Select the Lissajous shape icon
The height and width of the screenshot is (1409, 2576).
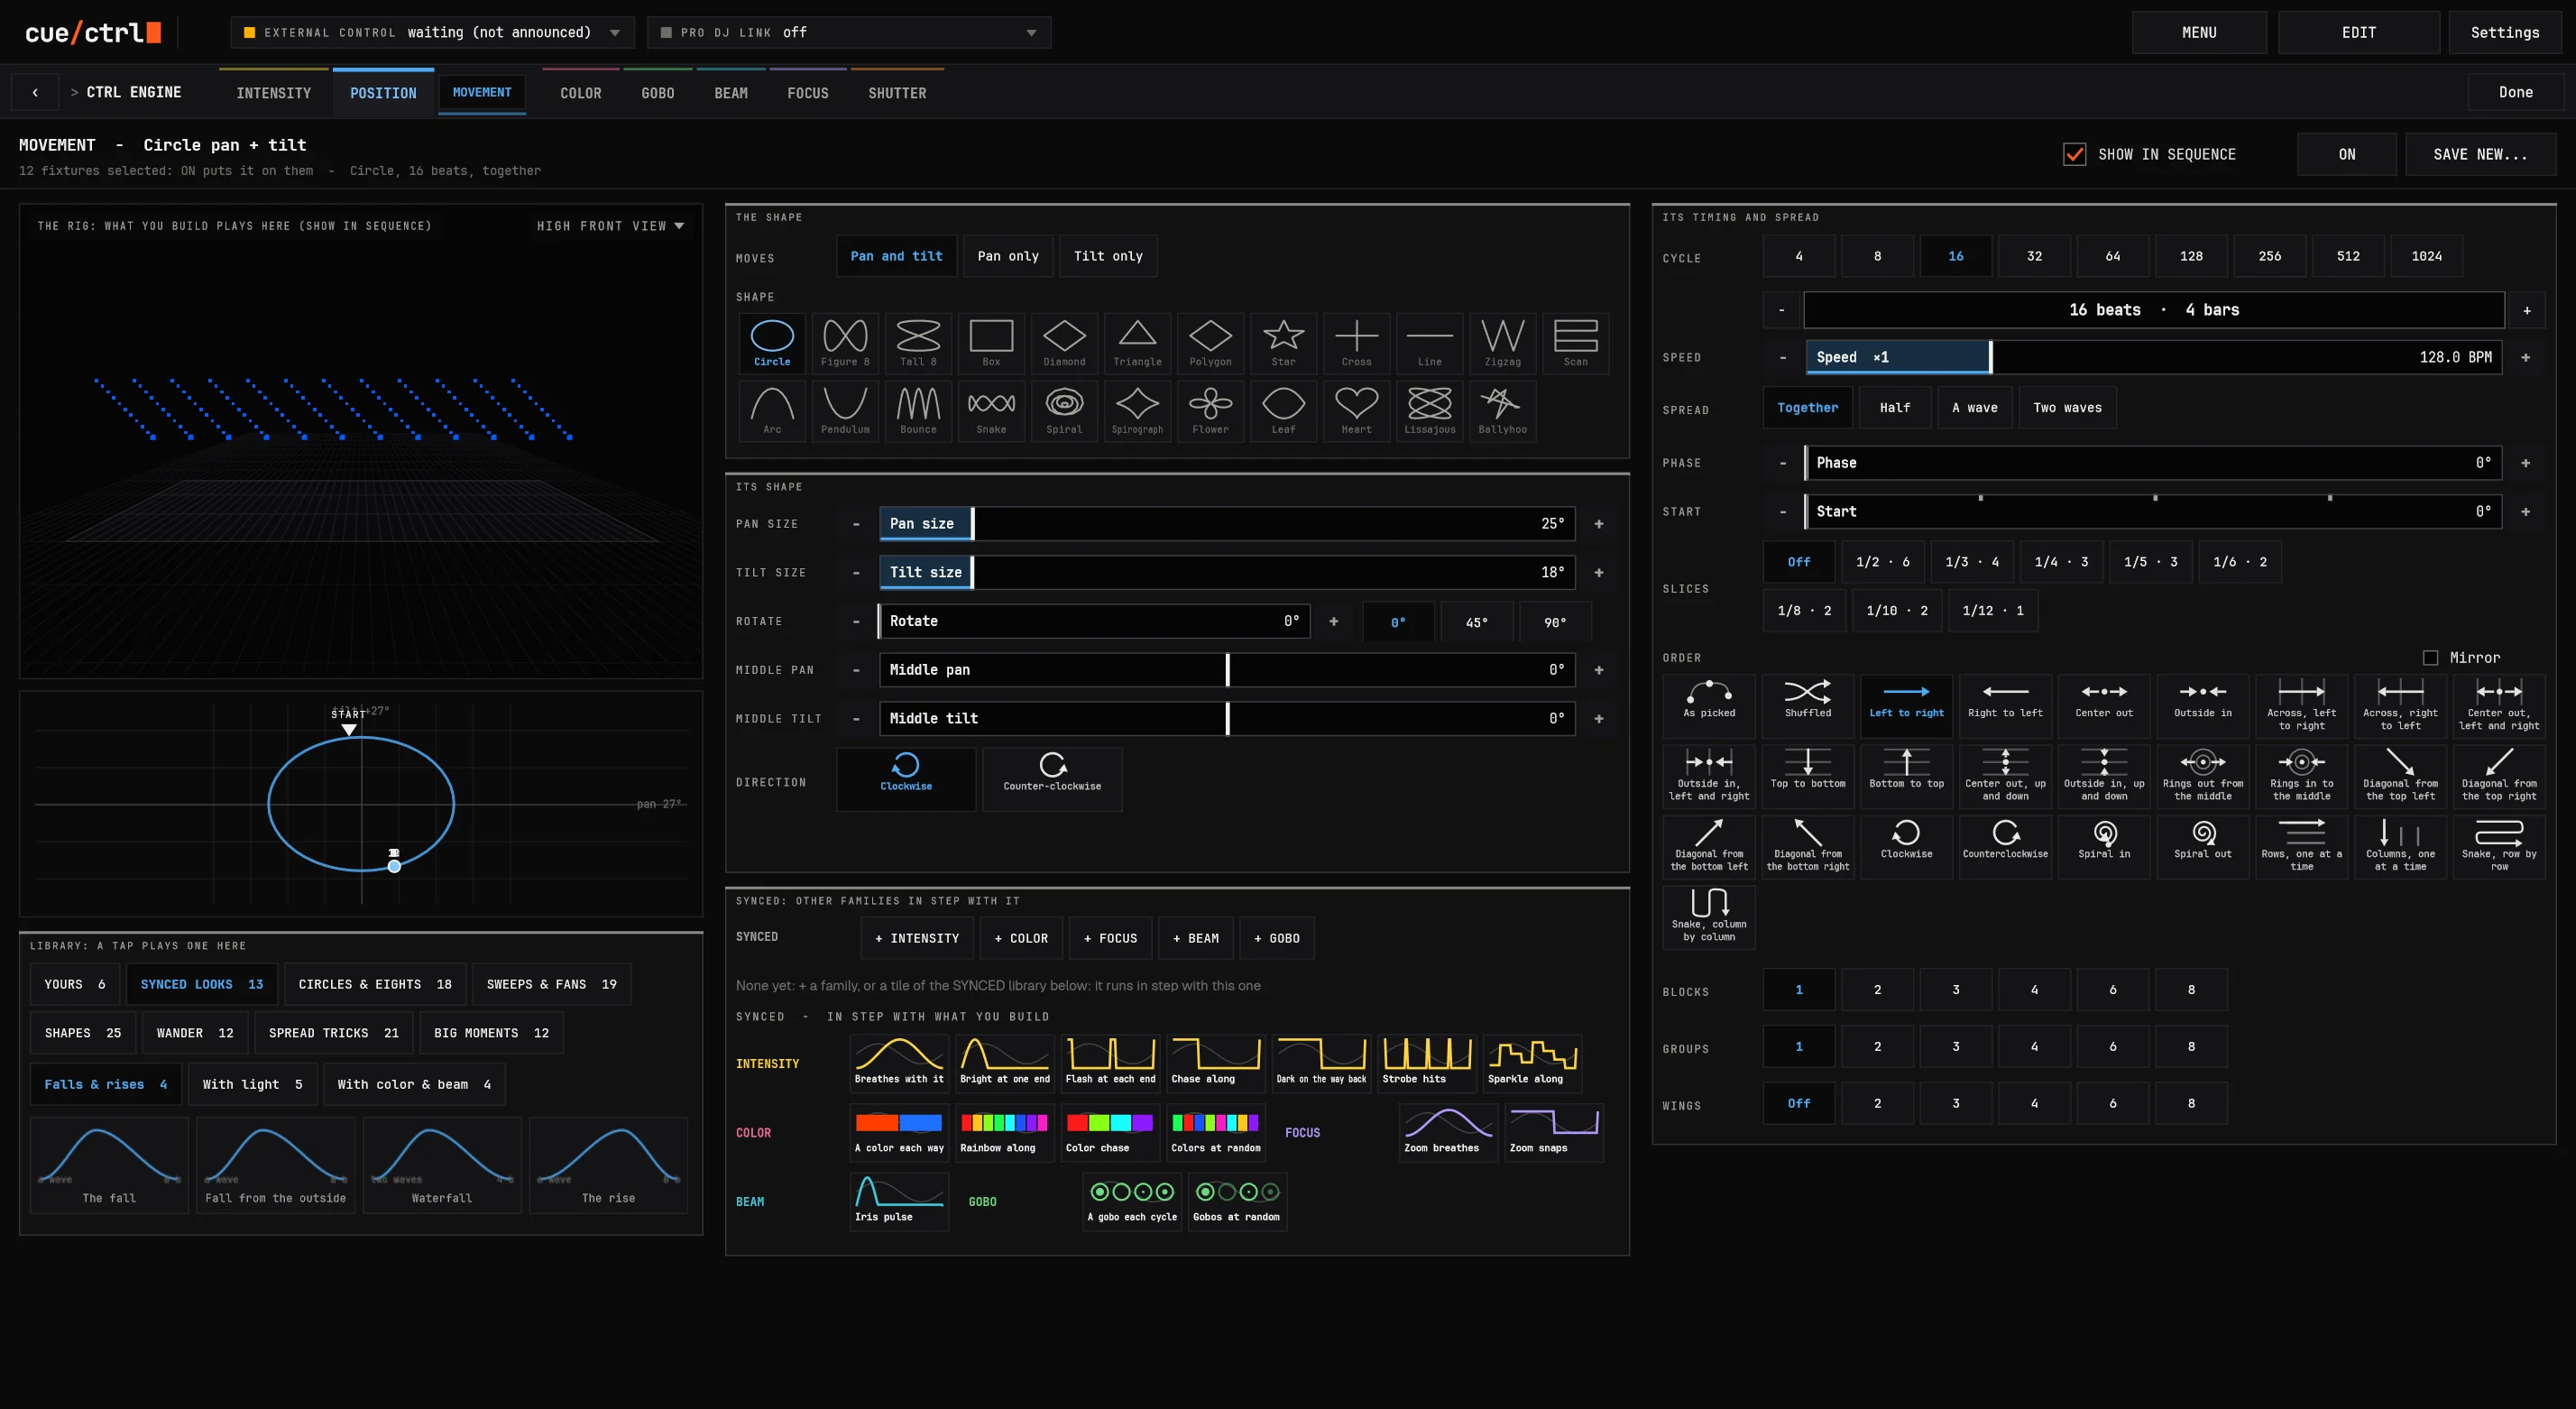(x=1429, y=411)
